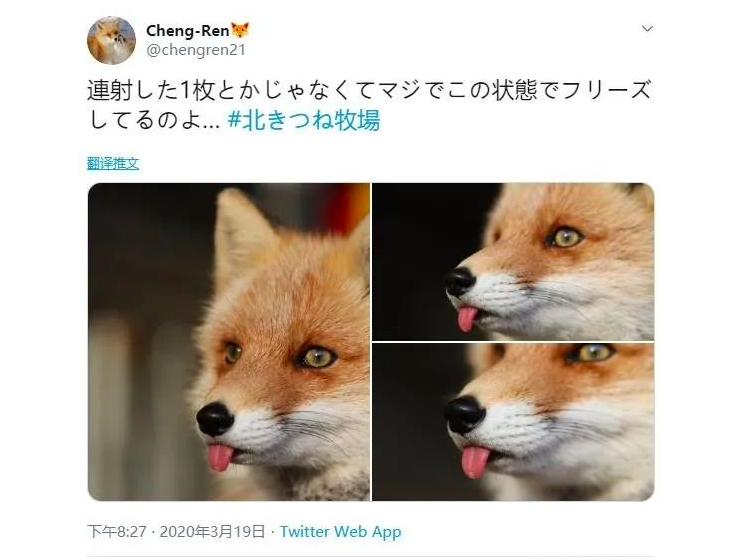This screenshot has width=750, height=560.
Task: Open the #北きつね牧場 hashtag
Action: pos(304,120)
